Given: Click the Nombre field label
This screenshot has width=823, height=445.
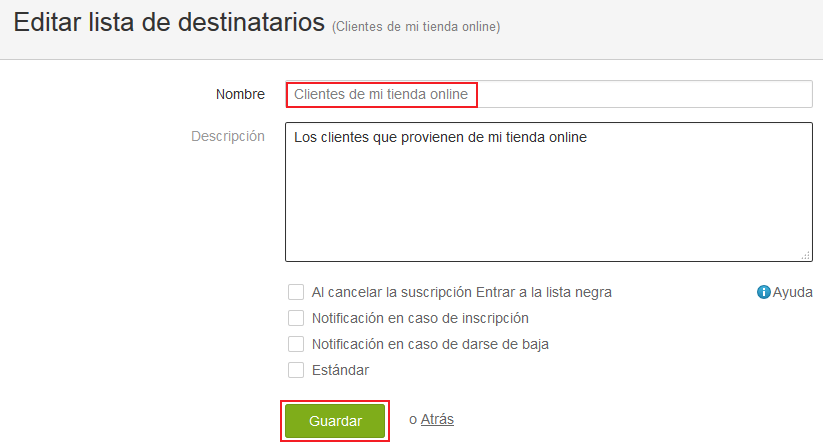Looking at the screenshot, I should point(240,94).
